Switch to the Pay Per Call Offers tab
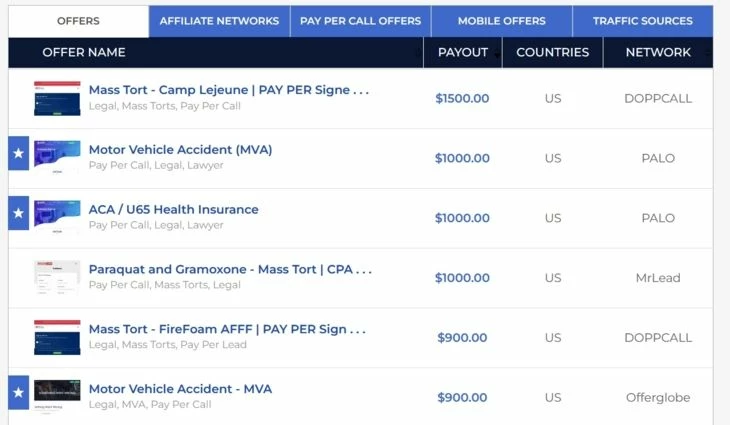The width and height of the screenshot is (730, 425). coord(360,21)
